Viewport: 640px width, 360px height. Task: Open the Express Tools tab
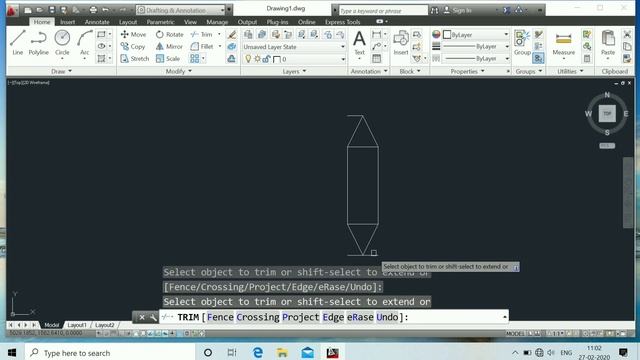(342, 22)
